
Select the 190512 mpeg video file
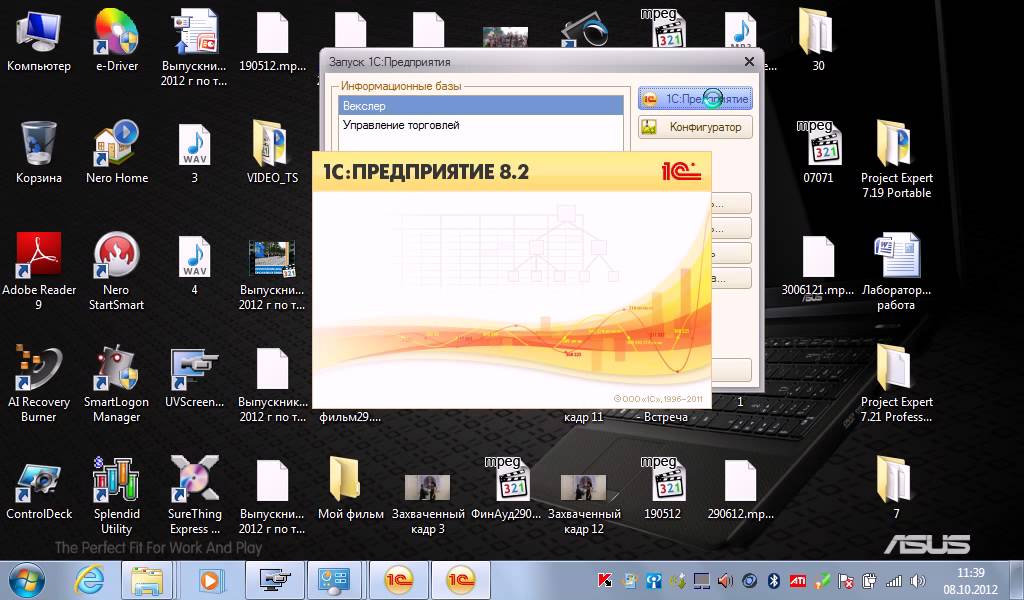(662, 488)
